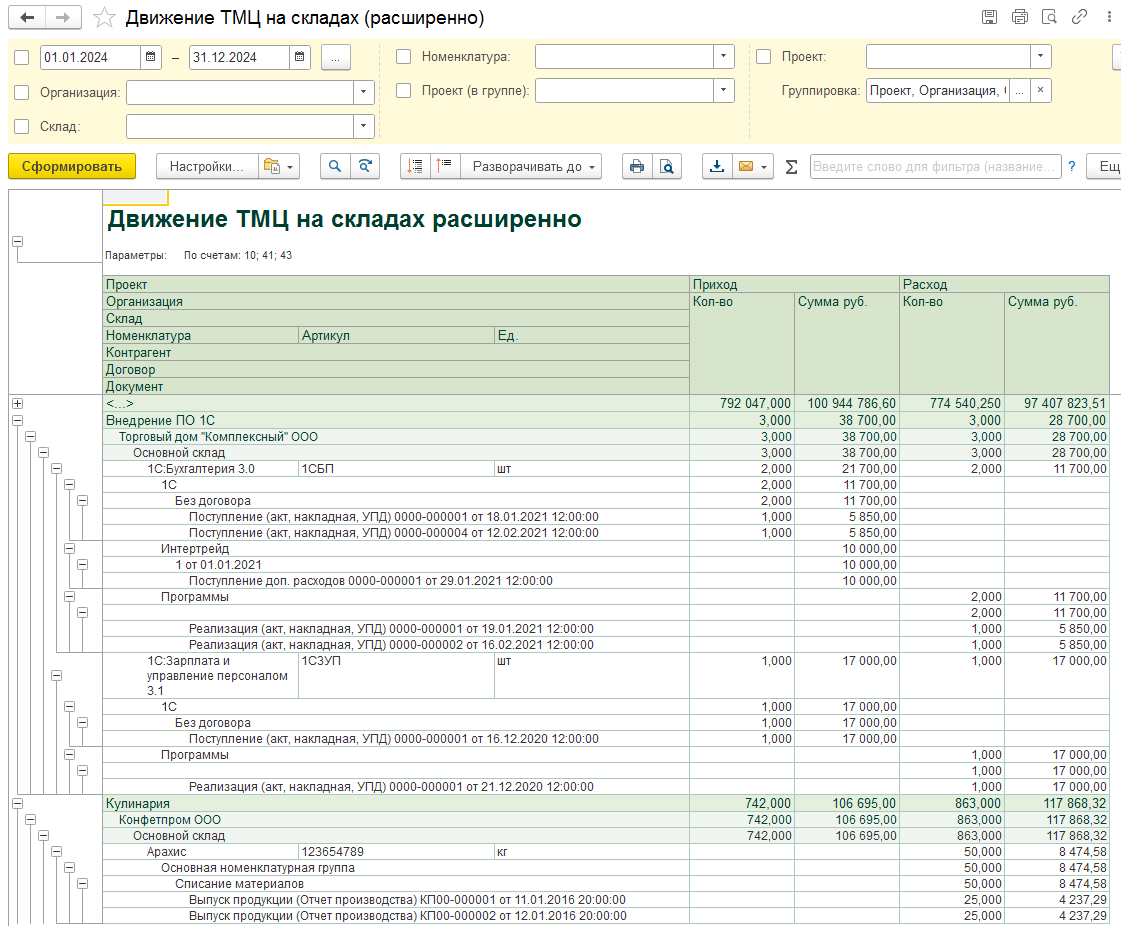Collapse Внедрение ПО 1С group
The height and width of the screenshot is (926, 1121).
click(17, 420)
